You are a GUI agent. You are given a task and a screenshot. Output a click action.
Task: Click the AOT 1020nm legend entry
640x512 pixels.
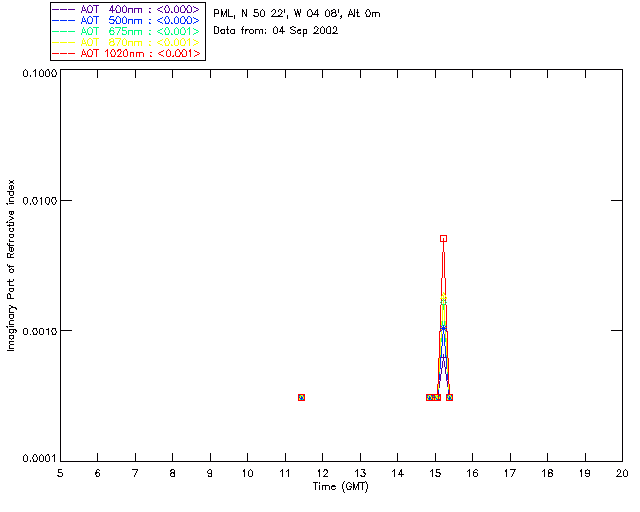pos(126,53)
